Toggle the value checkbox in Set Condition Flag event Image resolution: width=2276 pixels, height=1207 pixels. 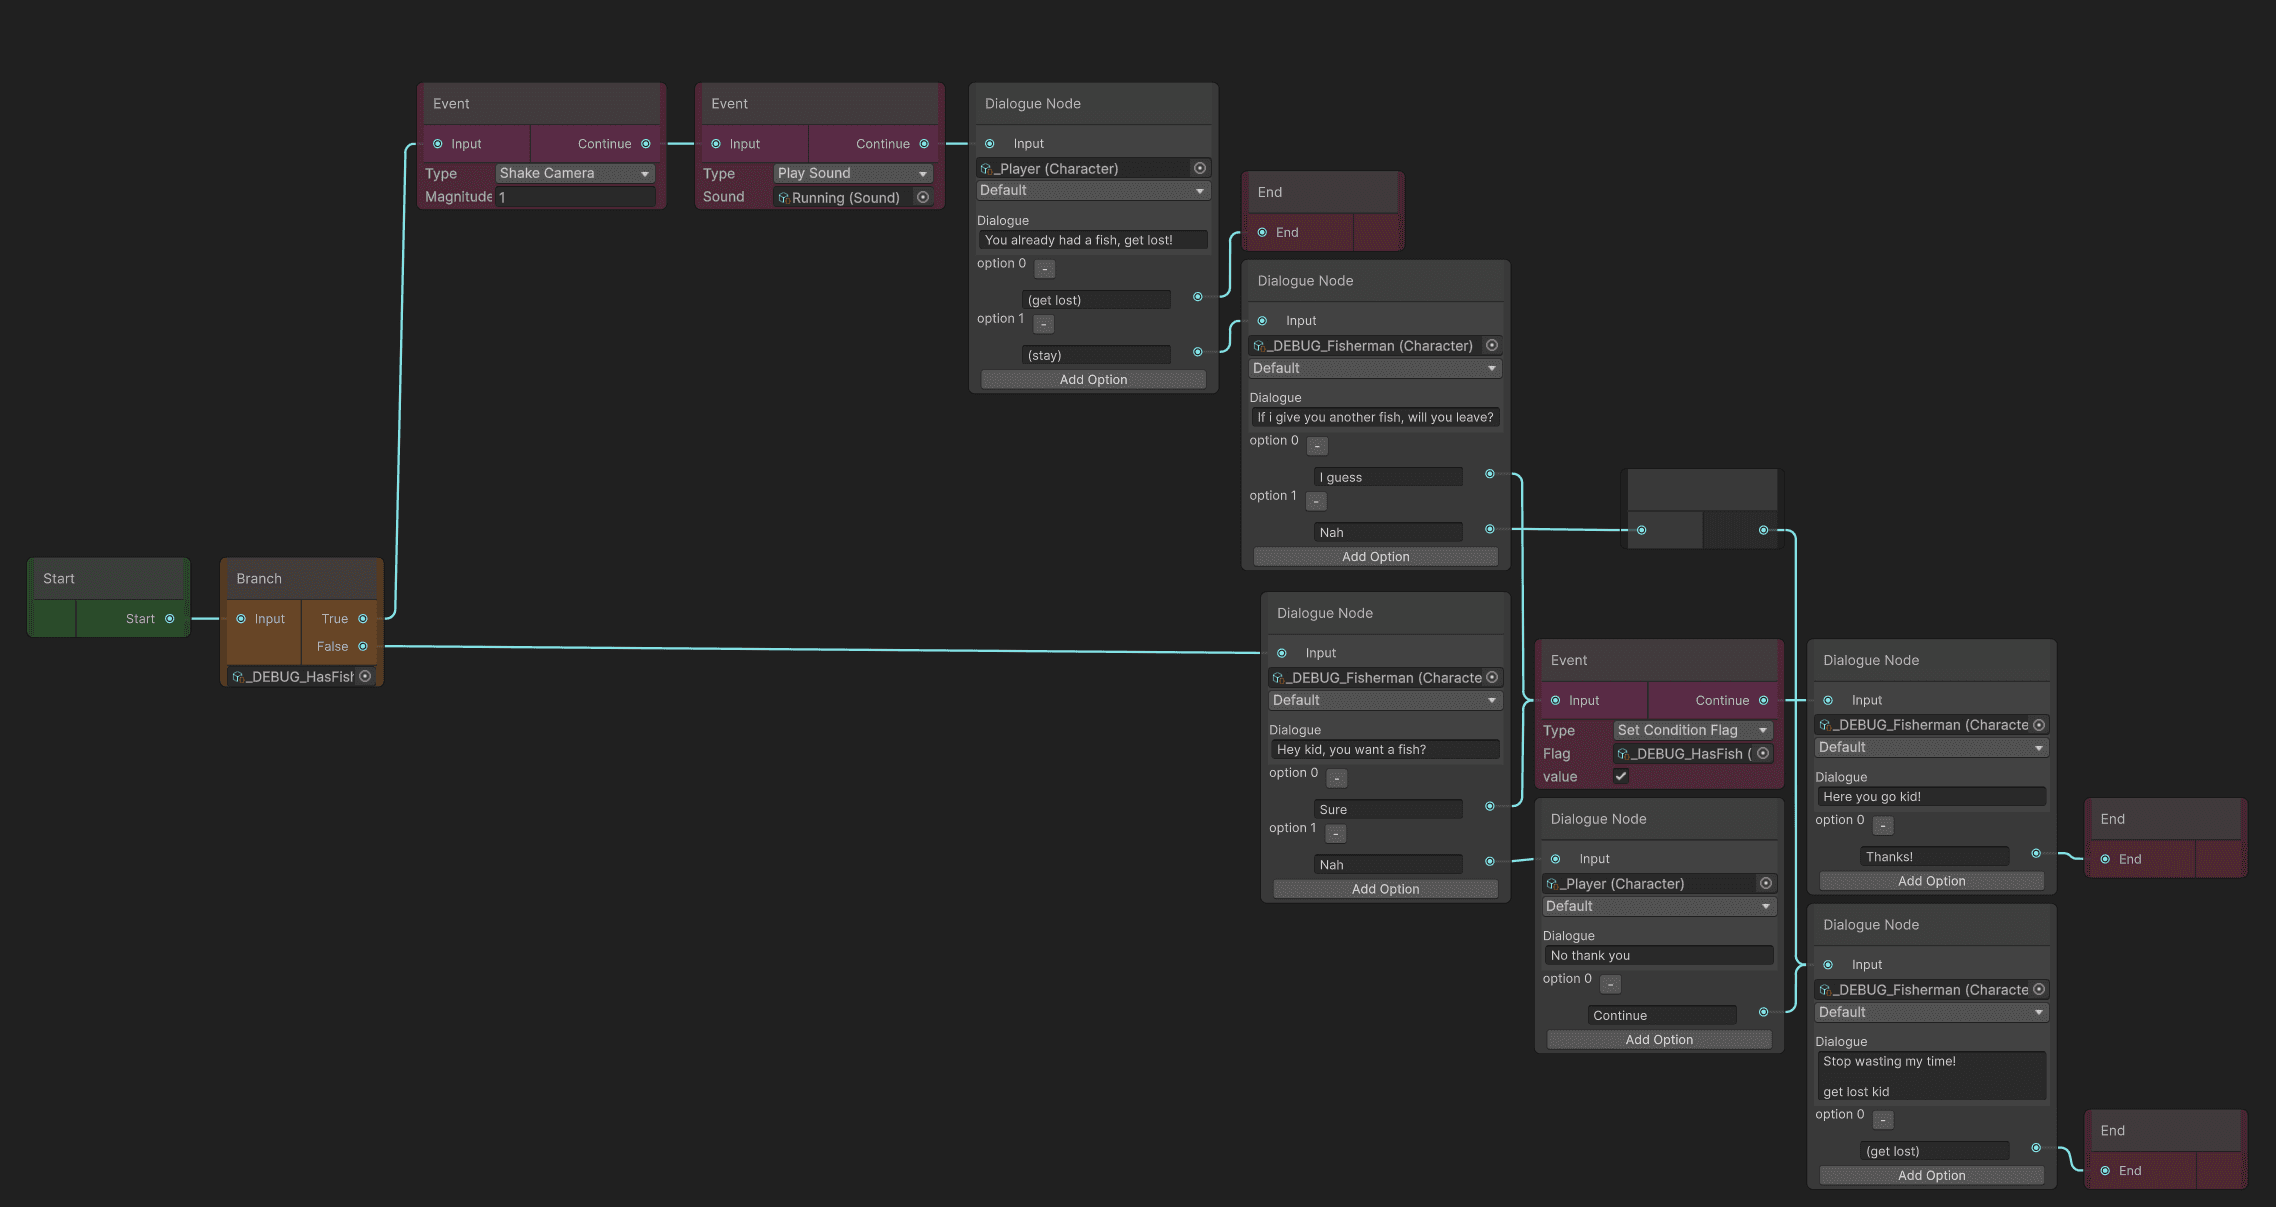point(1621,776)
